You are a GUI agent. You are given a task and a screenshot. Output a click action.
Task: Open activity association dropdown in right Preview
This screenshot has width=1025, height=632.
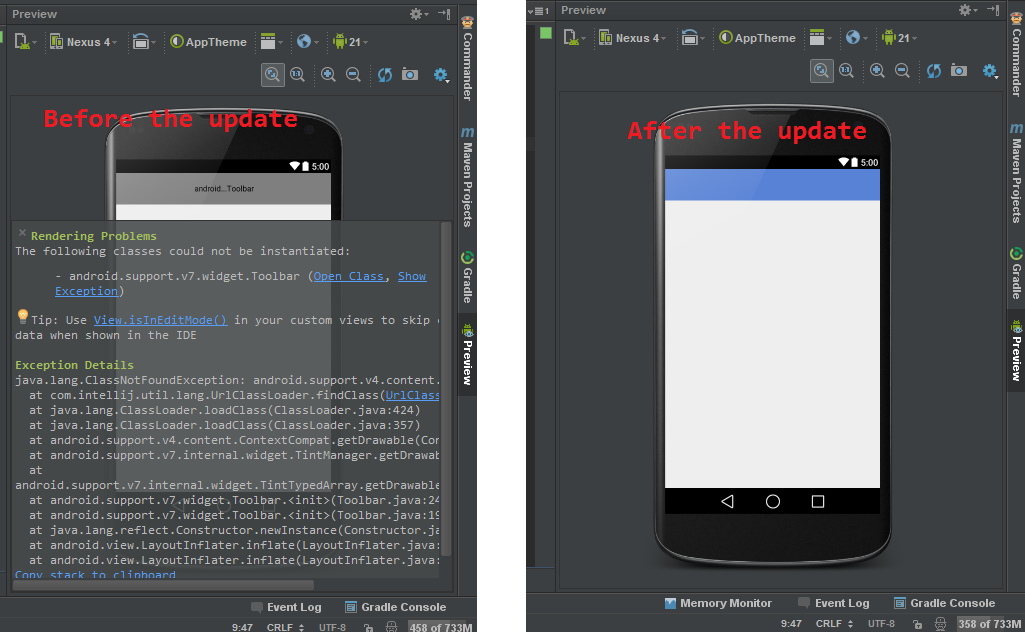pos(820,38)
